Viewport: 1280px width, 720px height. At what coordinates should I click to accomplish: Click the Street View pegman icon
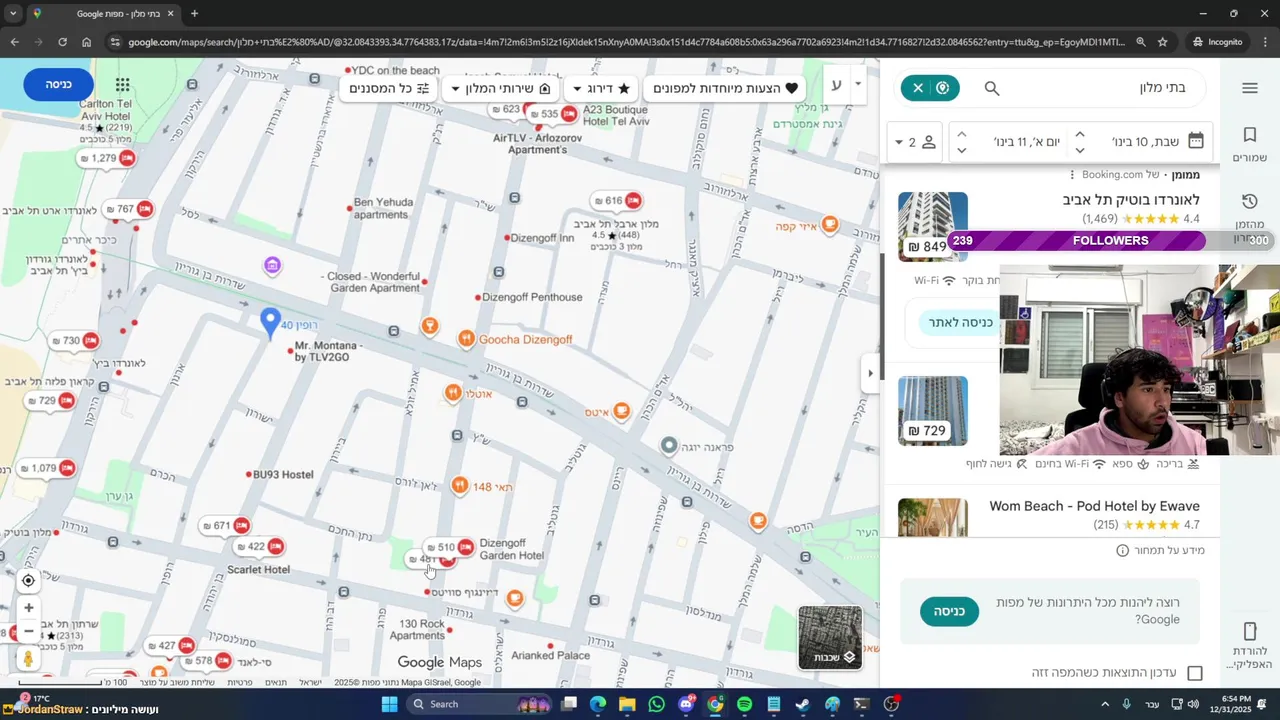click(28, 659)
